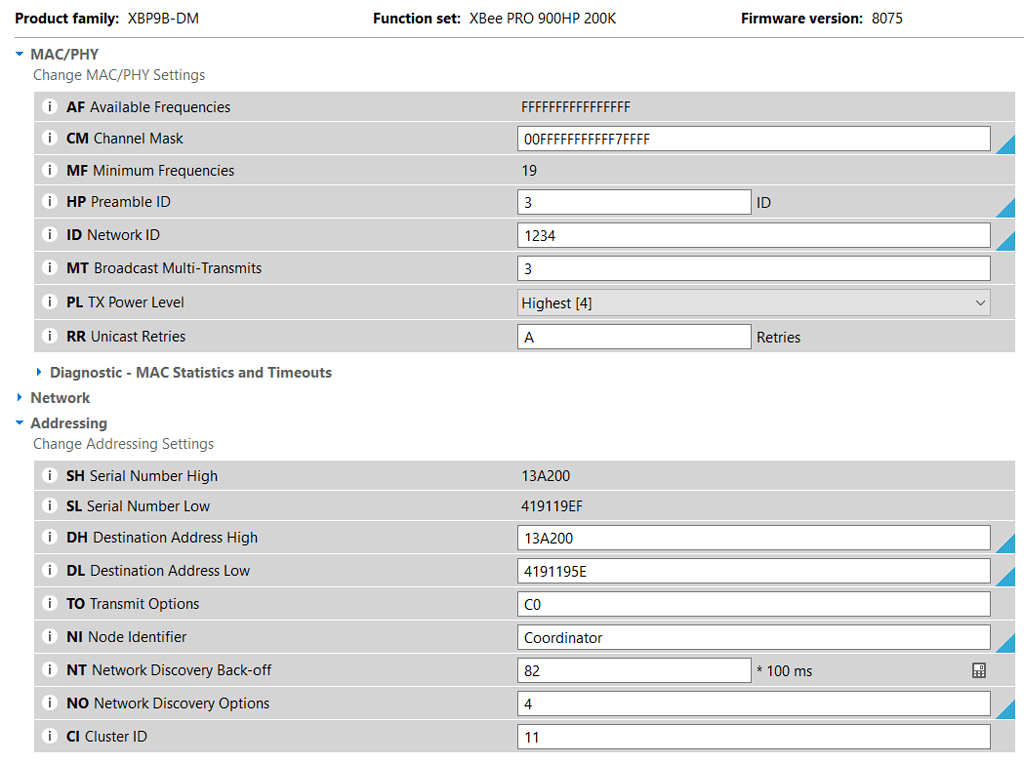Click the info icon beside RR Unicast Retries

click(49, 336)
